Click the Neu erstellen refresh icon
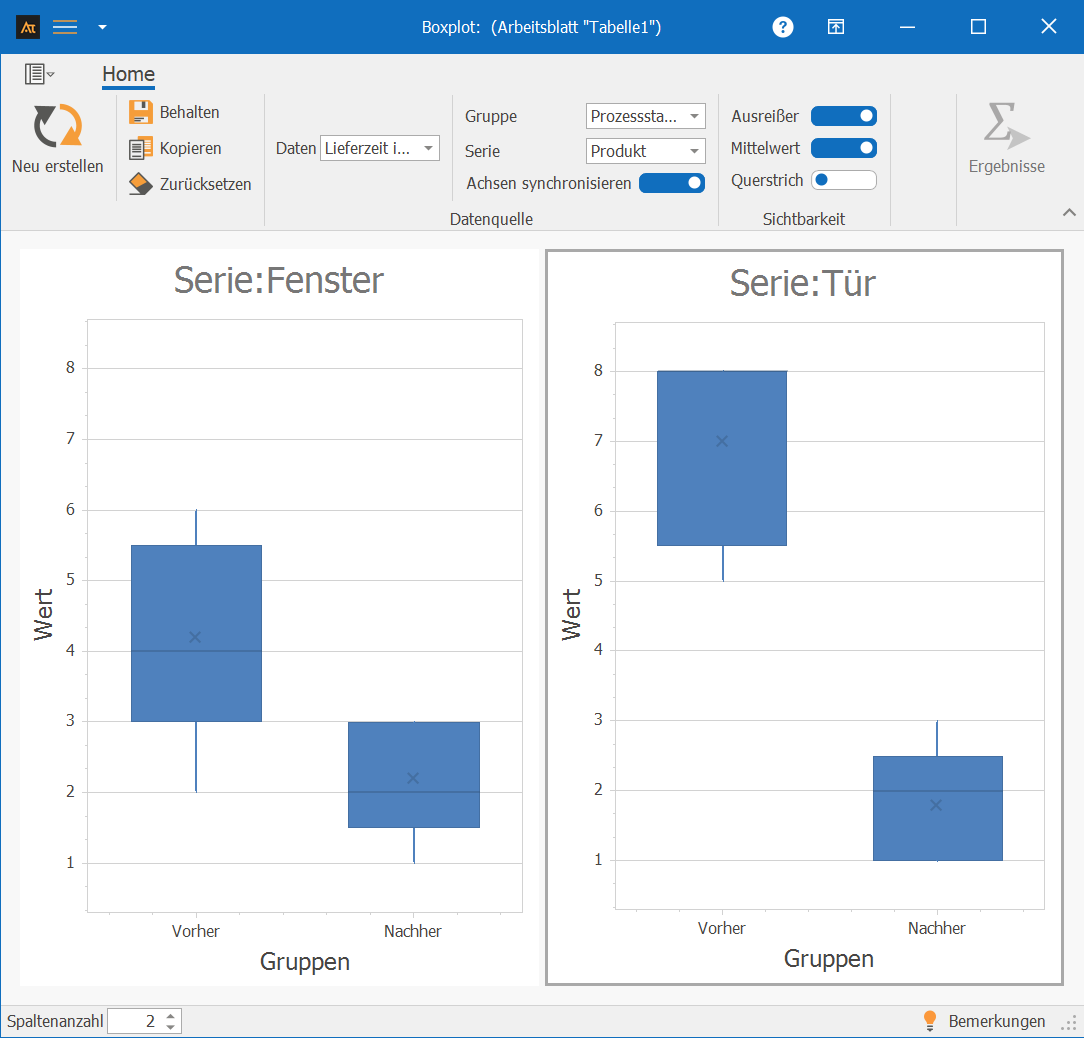Screen dimensions: 1084x1038 click(57, 127)
